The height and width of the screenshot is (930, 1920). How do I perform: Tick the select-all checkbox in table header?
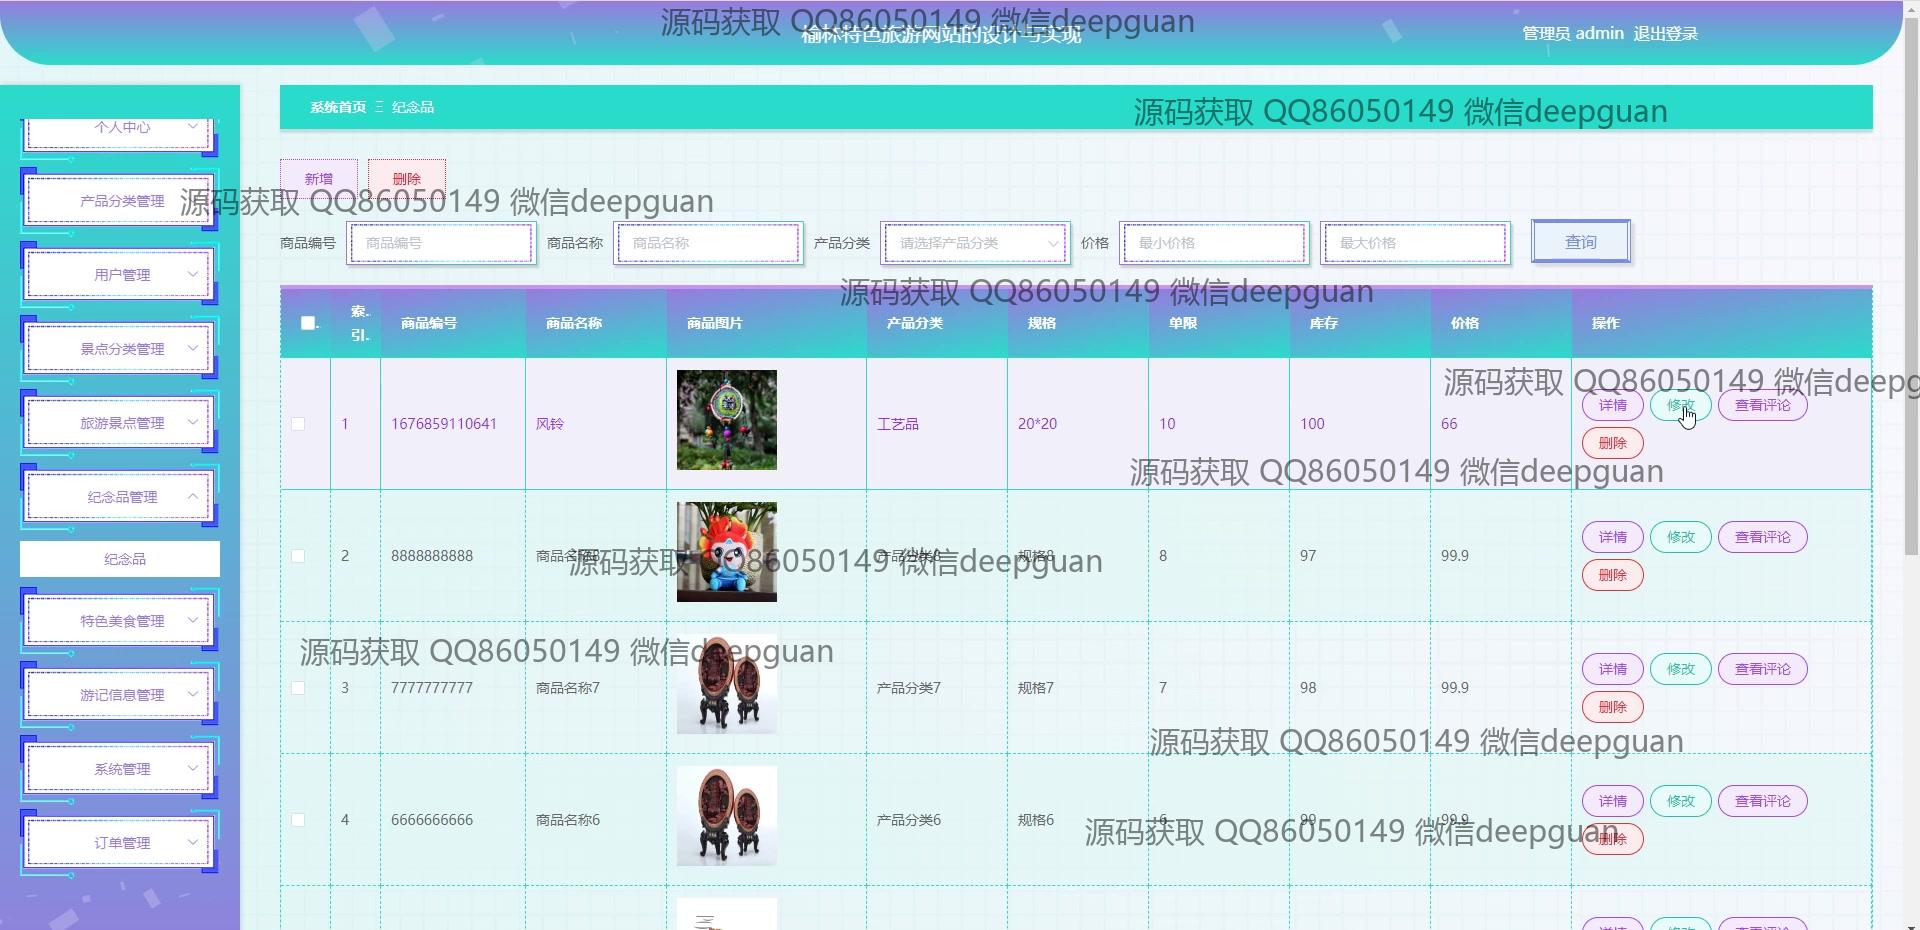click(308, 323)
